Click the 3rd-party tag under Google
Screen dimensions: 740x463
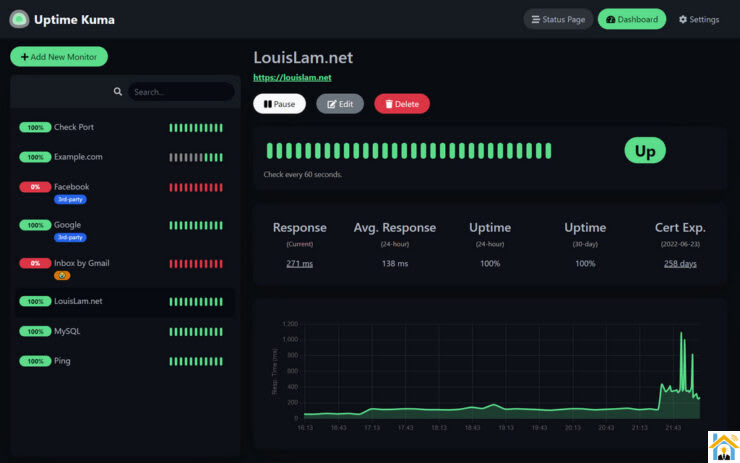point(70,237)
